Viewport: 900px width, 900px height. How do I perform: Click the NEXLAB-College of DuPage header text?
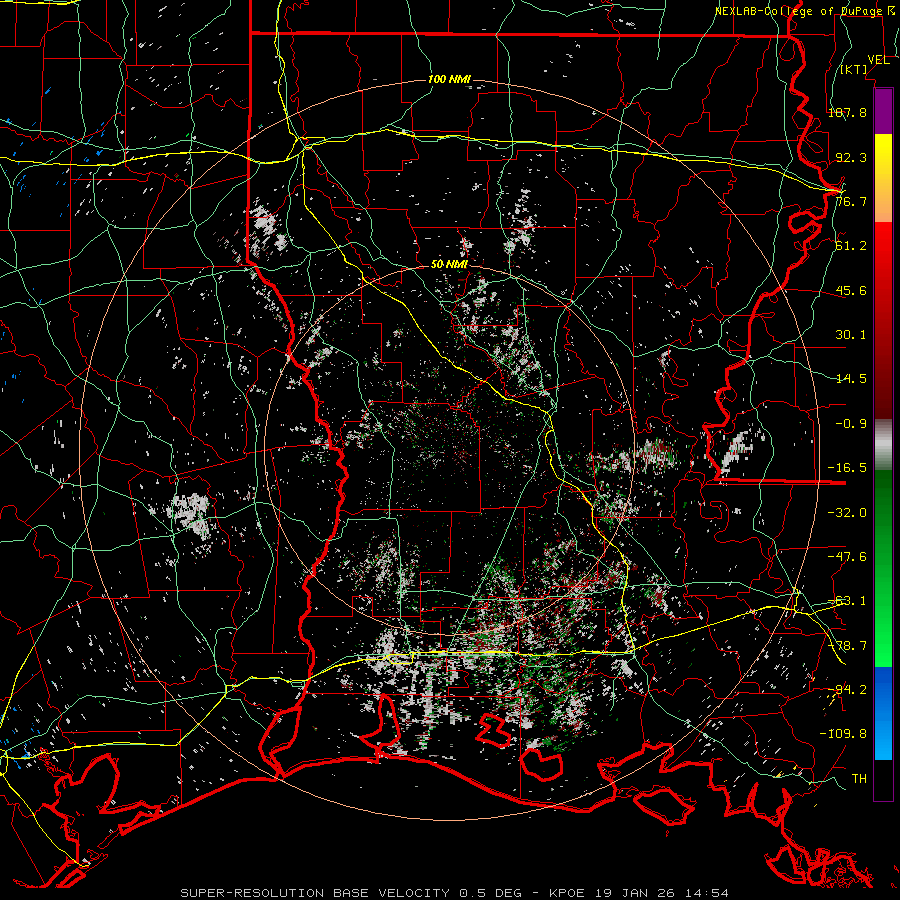tap(800, 11)
